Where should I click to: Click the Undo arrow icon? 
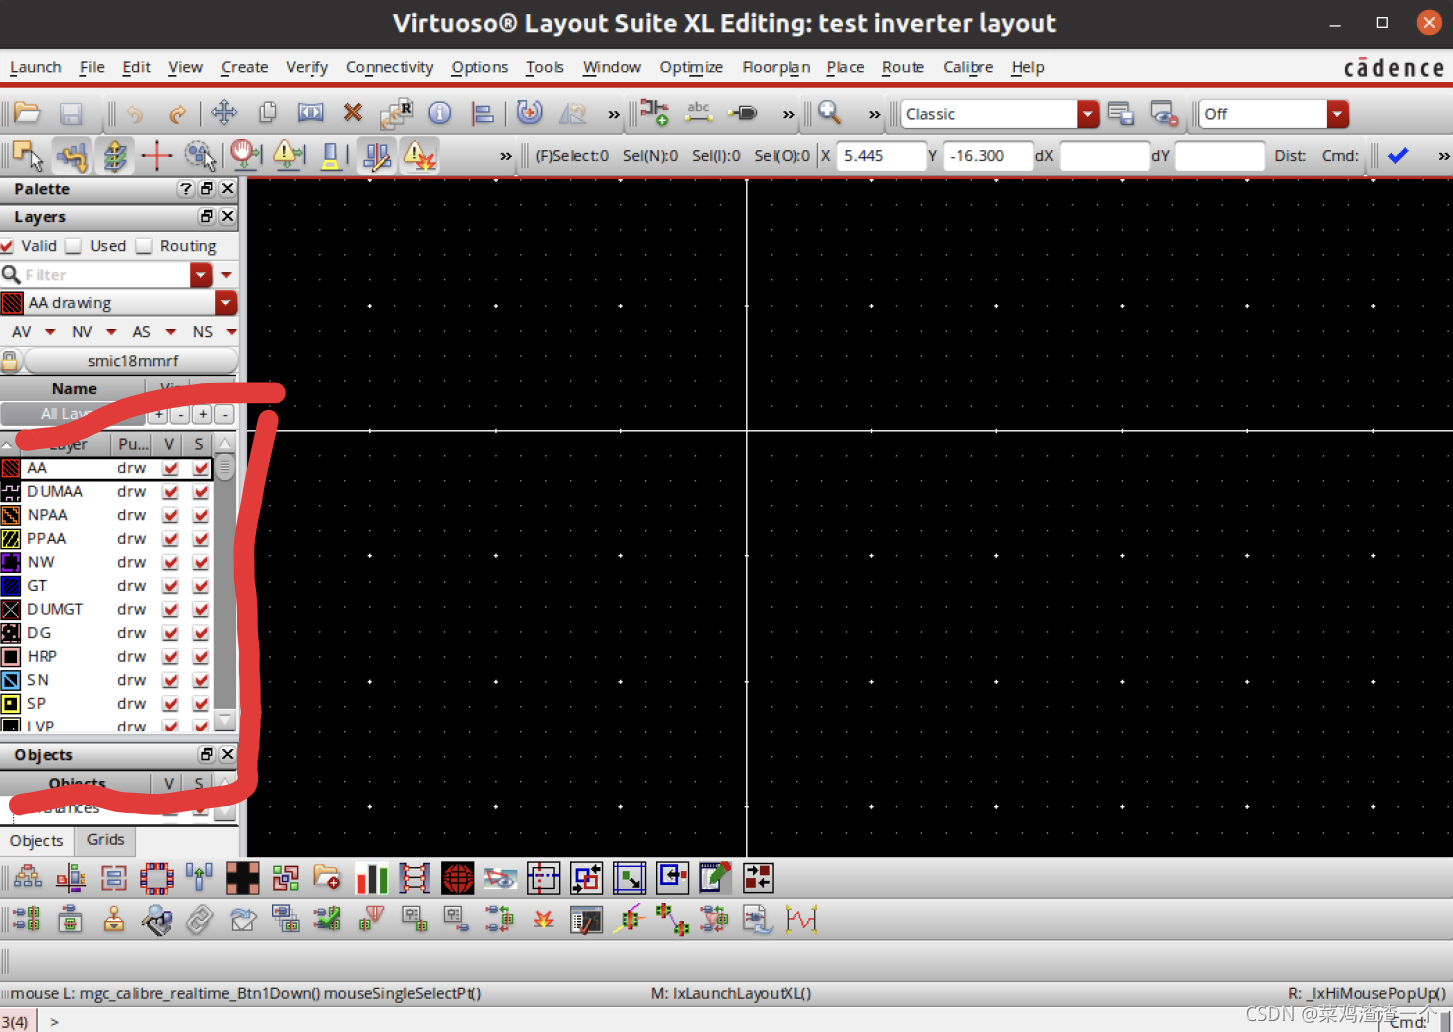coord(135,113)
